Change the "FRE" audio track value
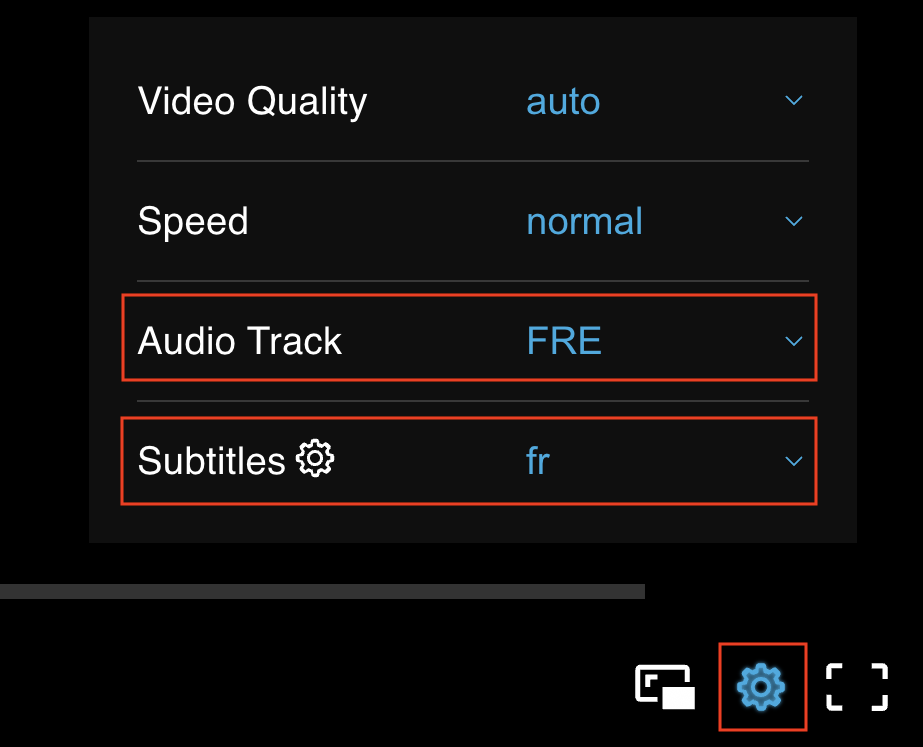This screenshot has height=747, width=923. 564,341
